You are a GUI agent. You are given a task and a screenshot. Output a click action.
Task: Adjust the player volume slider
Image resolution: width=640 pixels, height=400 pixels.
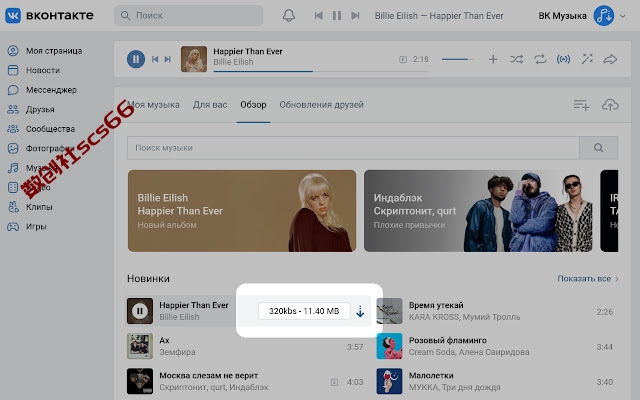click(x=458, y=60)
